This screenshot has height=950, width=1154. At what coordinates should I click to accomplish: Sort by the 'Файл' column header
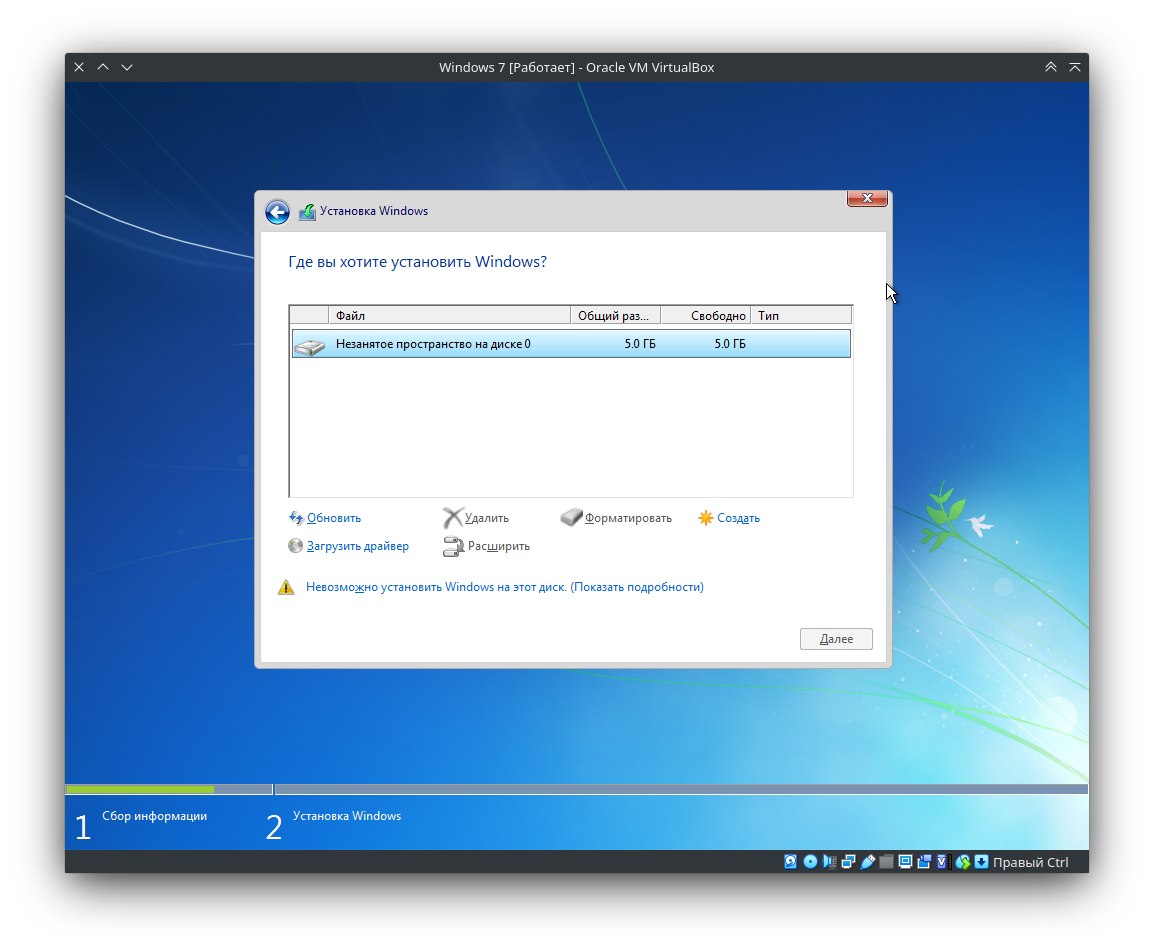click(449, 316)
